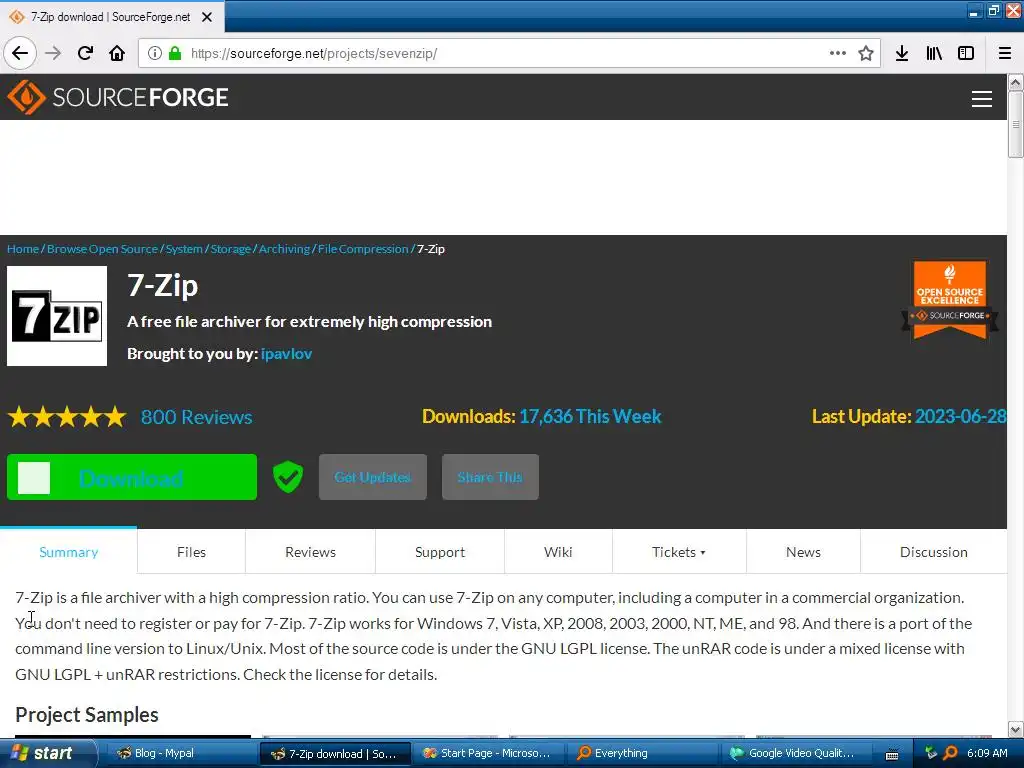1024x768 pixels.
Task: Open the 800 Reviews link
Action: (x=197, y=417)
